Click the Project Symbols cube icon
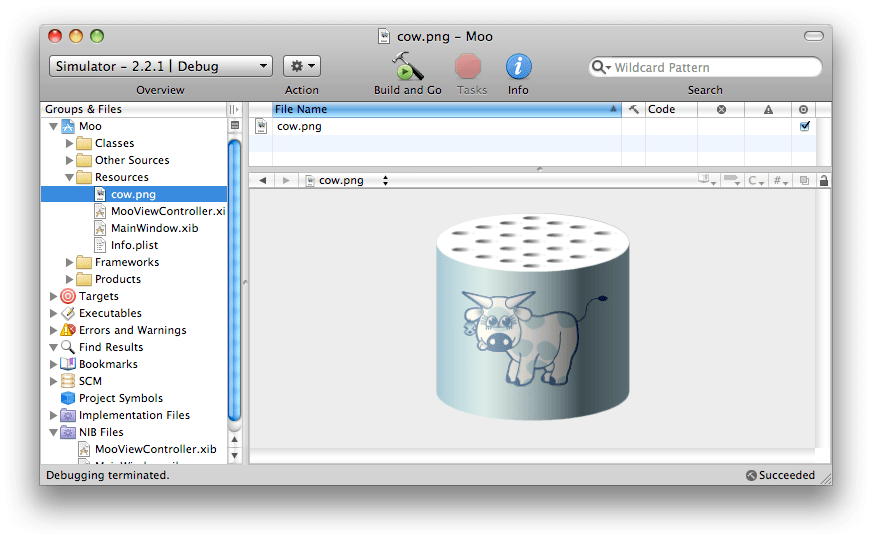Image resolution: width=872 pixels, height=540 pixels. coord(68,398)
